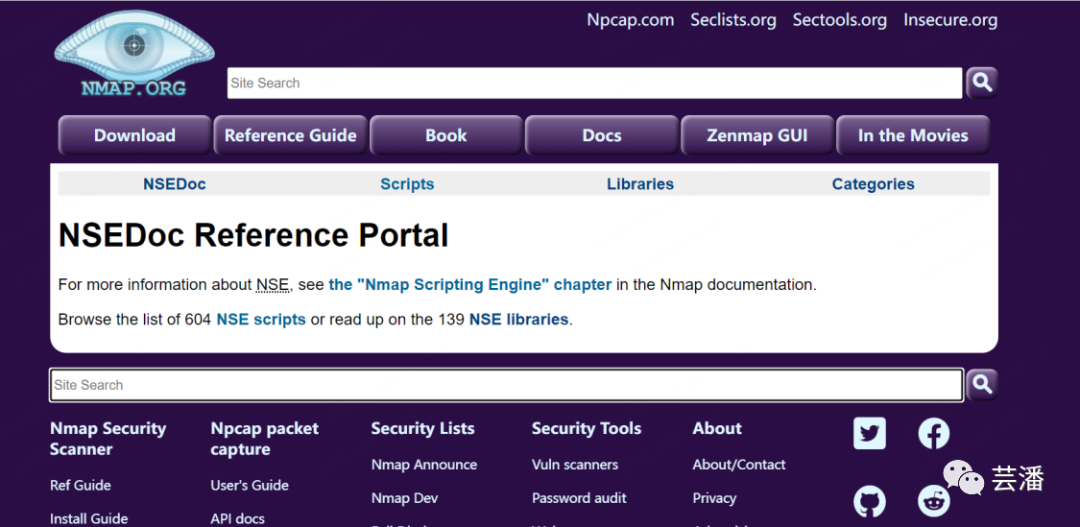Click the Nmap Security Scanner footer heading
1080x527 pixels.
click(108, 439)
